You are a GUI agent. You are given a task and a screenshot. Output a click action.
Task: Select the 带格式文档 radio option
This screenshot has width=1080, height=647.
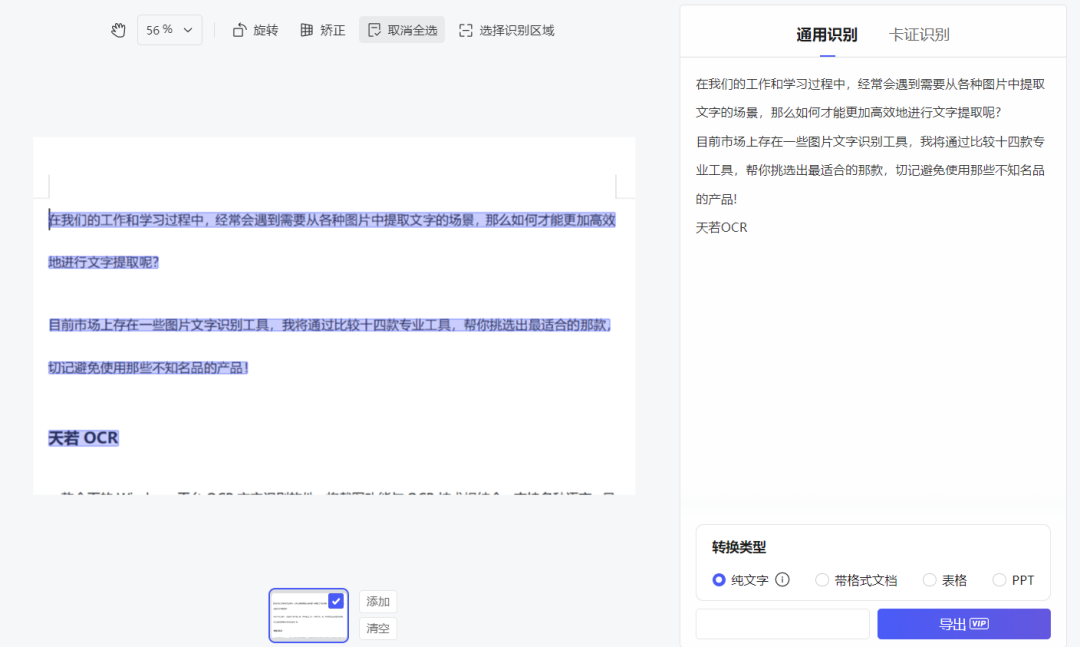point(822,580)
